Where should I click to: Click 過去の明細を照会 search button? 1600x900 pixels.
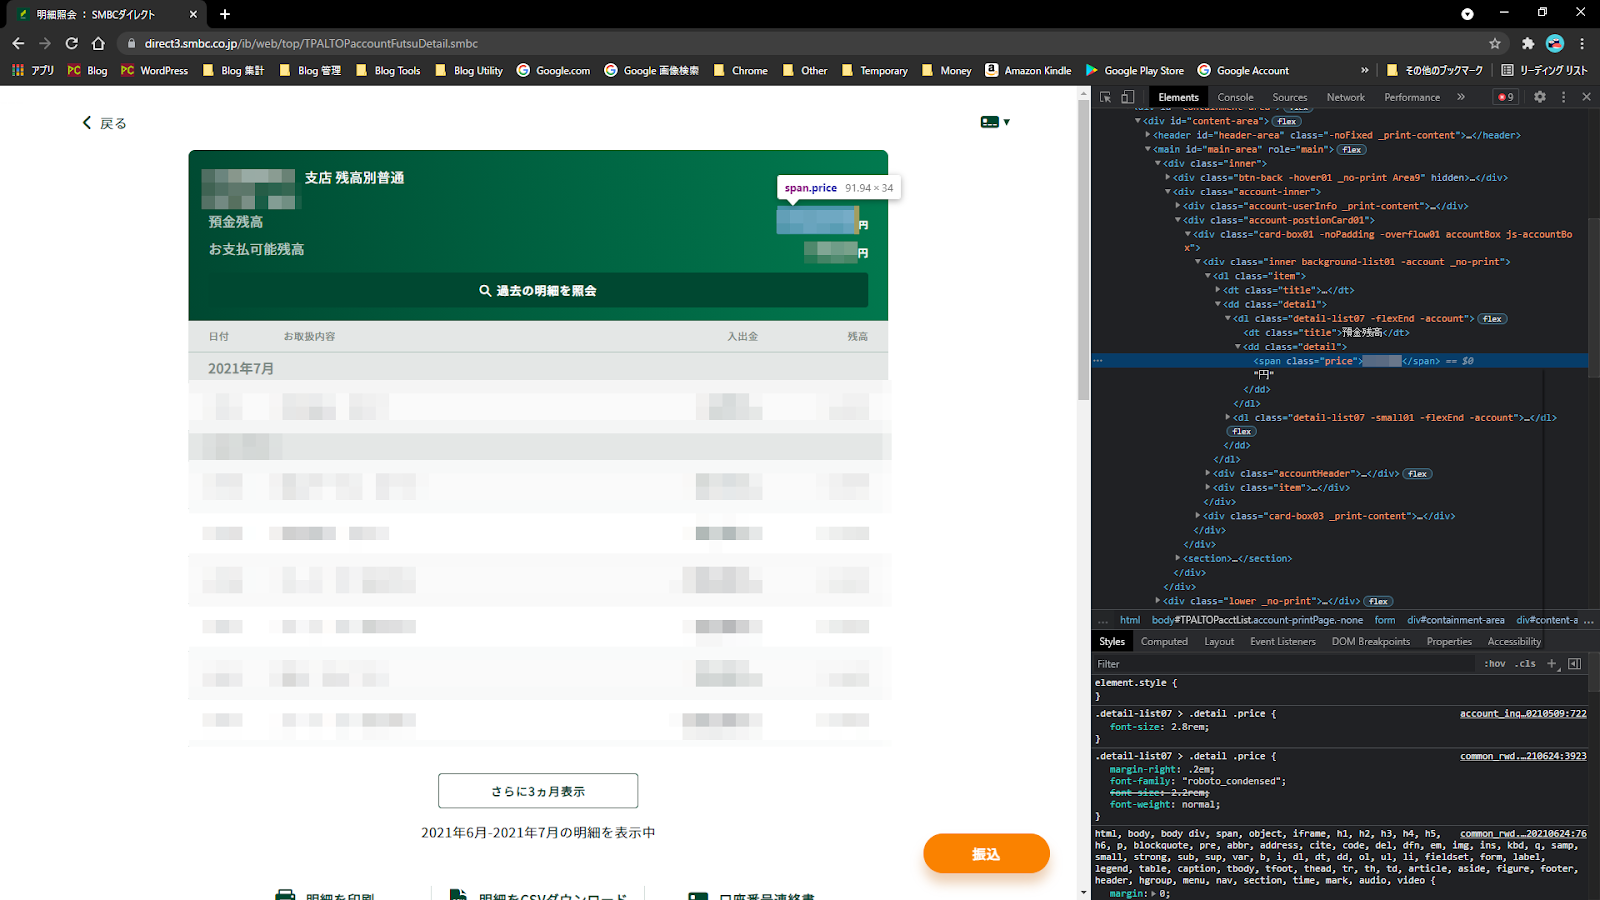(538, 291)
